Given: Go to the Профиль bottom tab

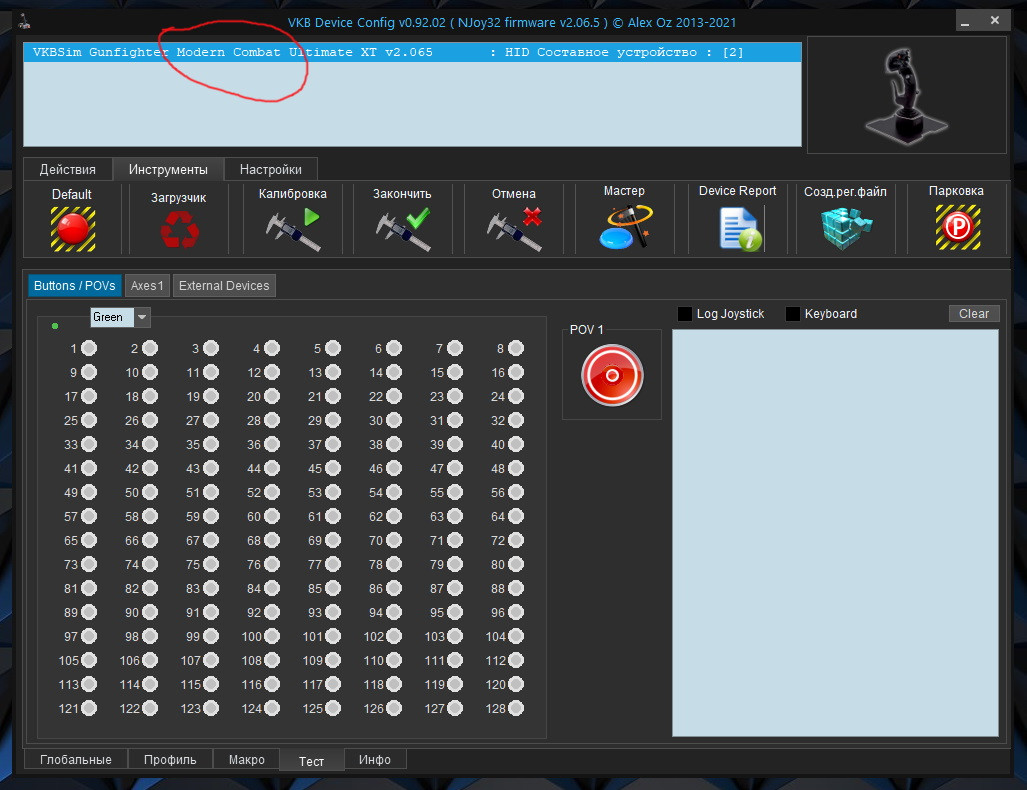Looking at the screenshot, I should (170, 760).
